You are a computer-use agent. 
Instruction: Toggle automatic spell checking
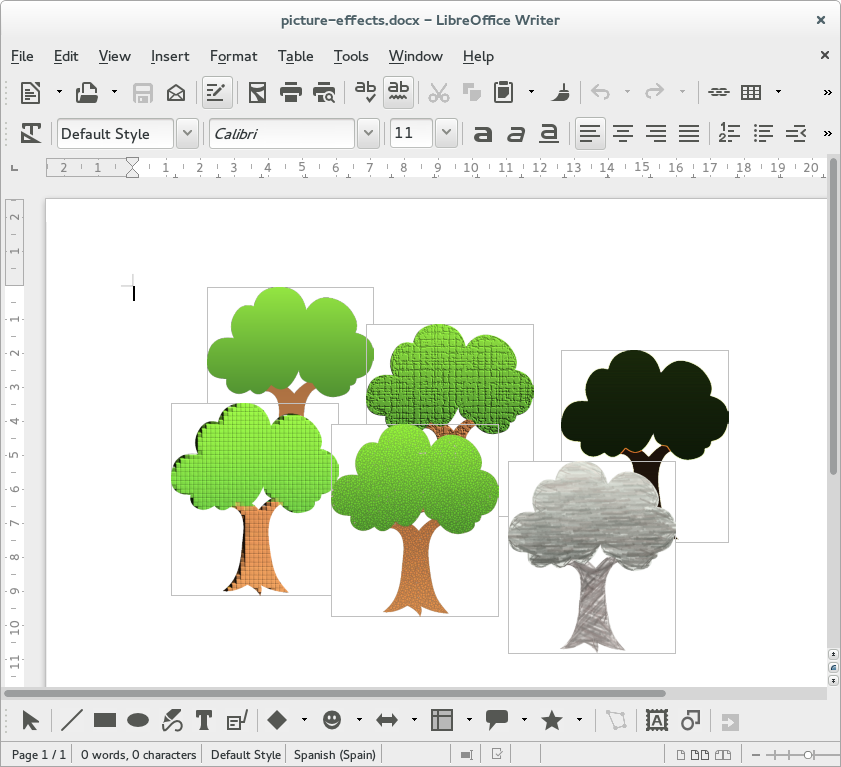point(399,93)
